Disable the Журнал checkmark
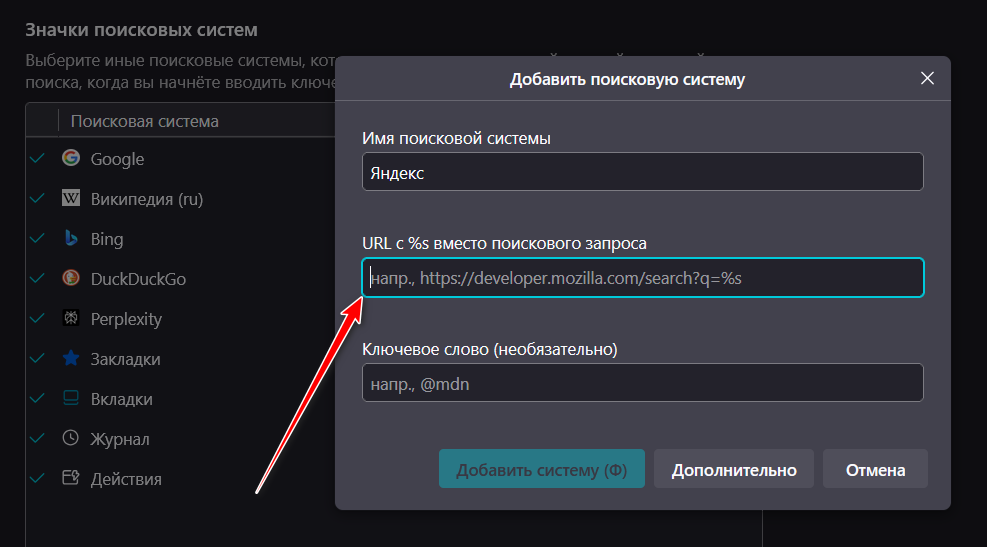This screenshot has width=987, height=547. tap(38, 438)
